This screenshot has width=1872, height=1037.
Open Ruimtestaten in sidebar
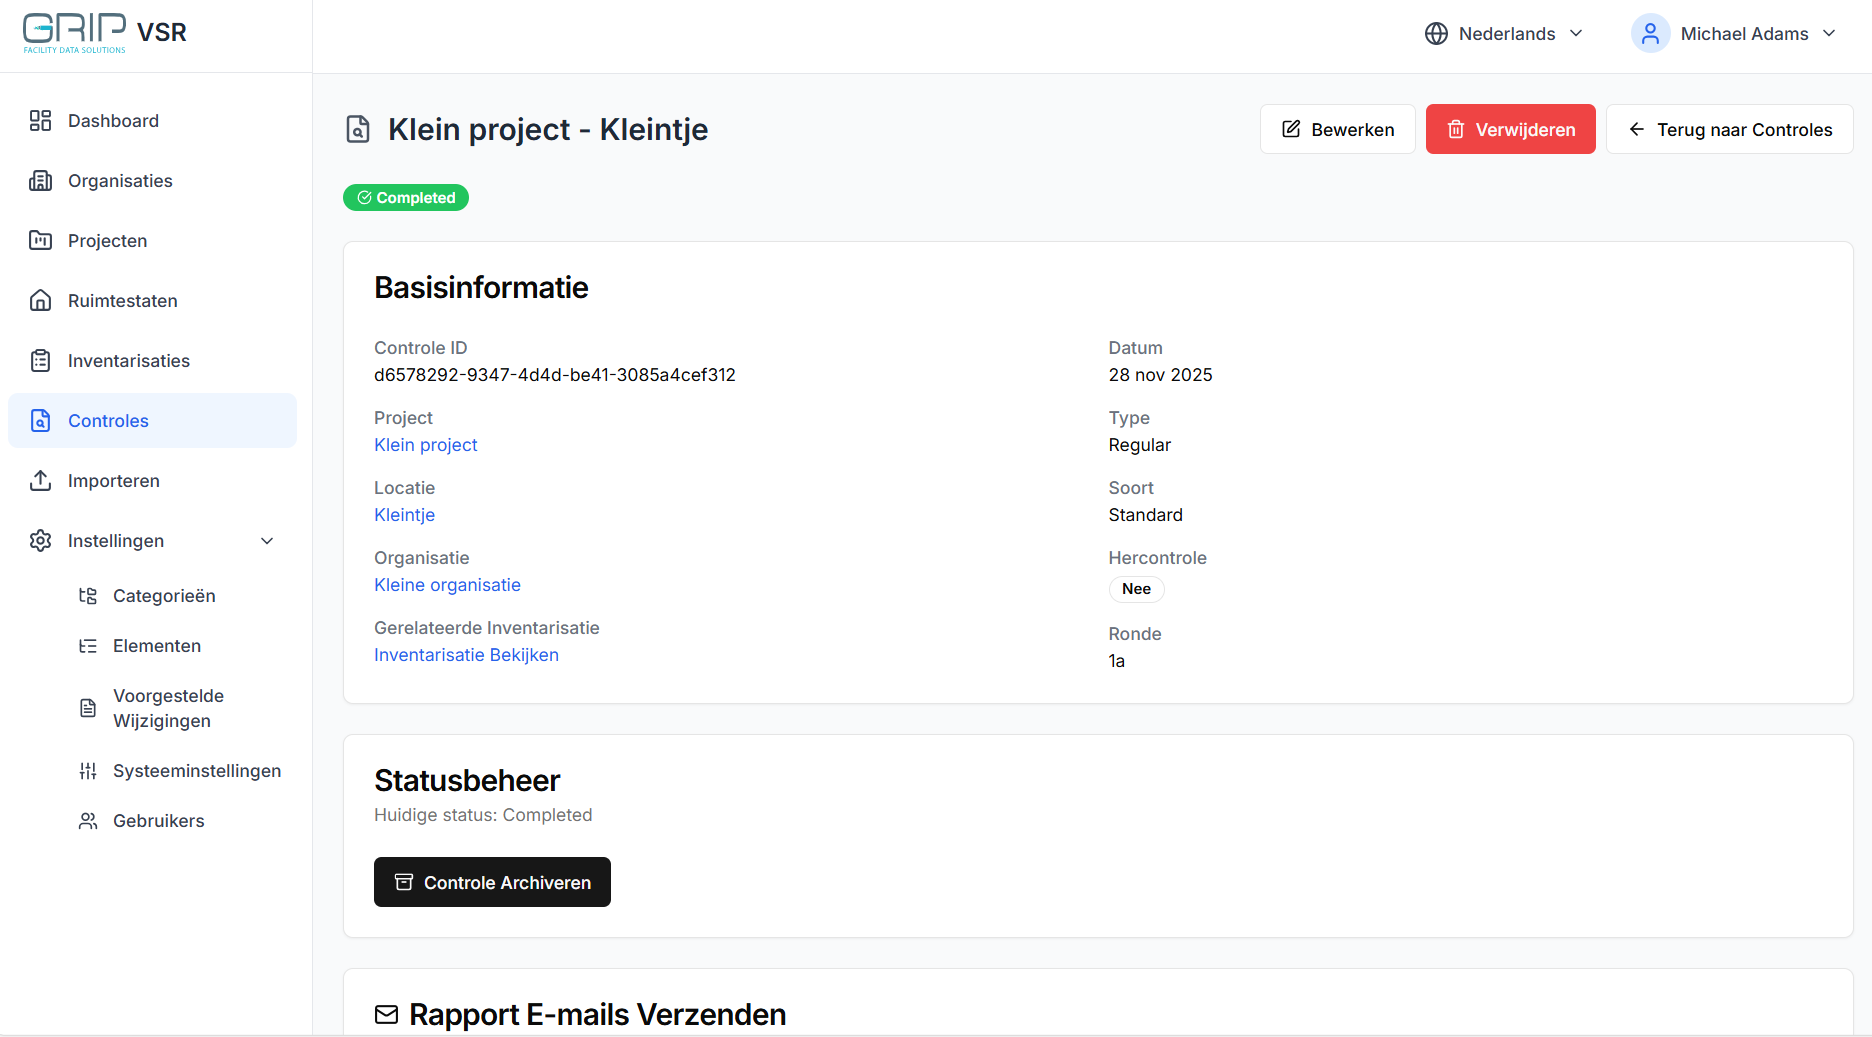click(x=152, y=301)
